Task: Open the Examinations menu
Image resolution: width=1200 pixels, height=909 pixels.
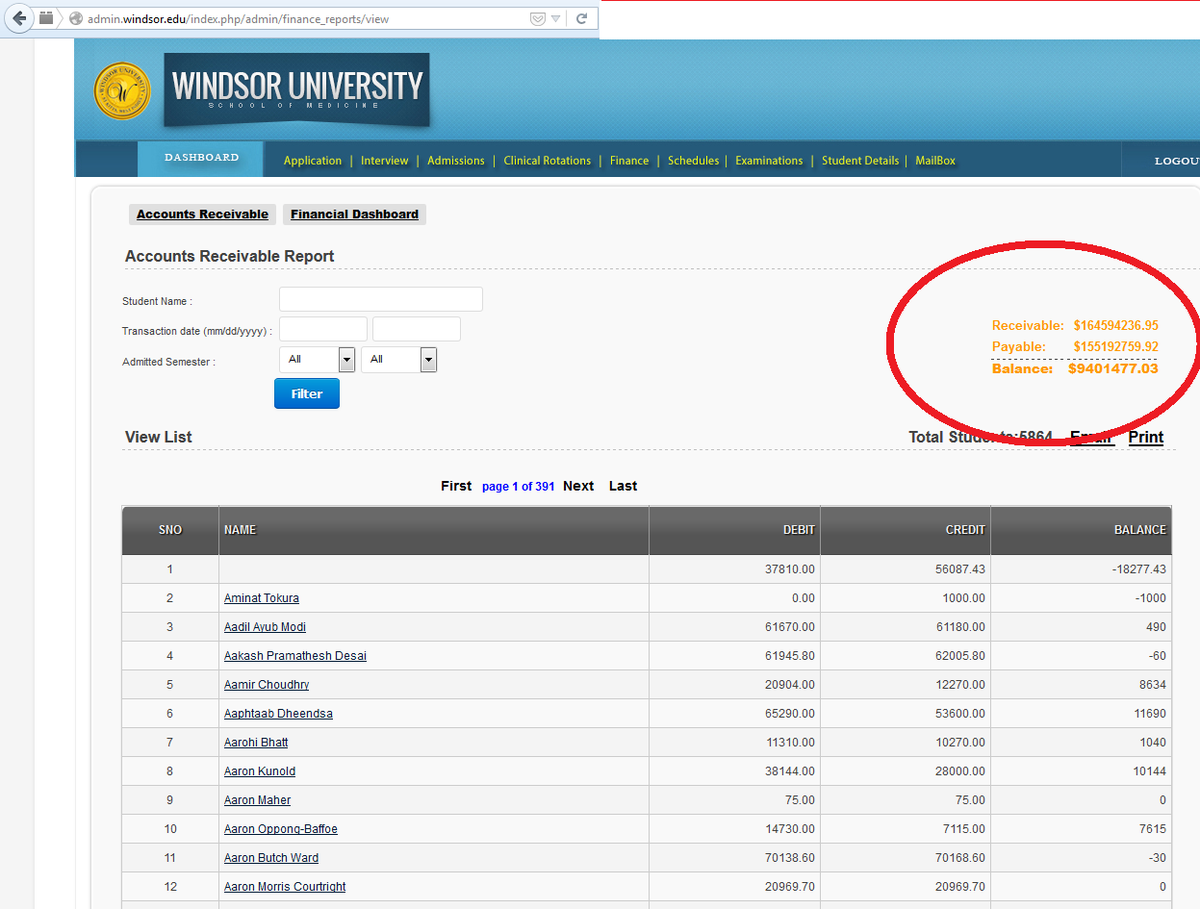Action: [769, 160]
